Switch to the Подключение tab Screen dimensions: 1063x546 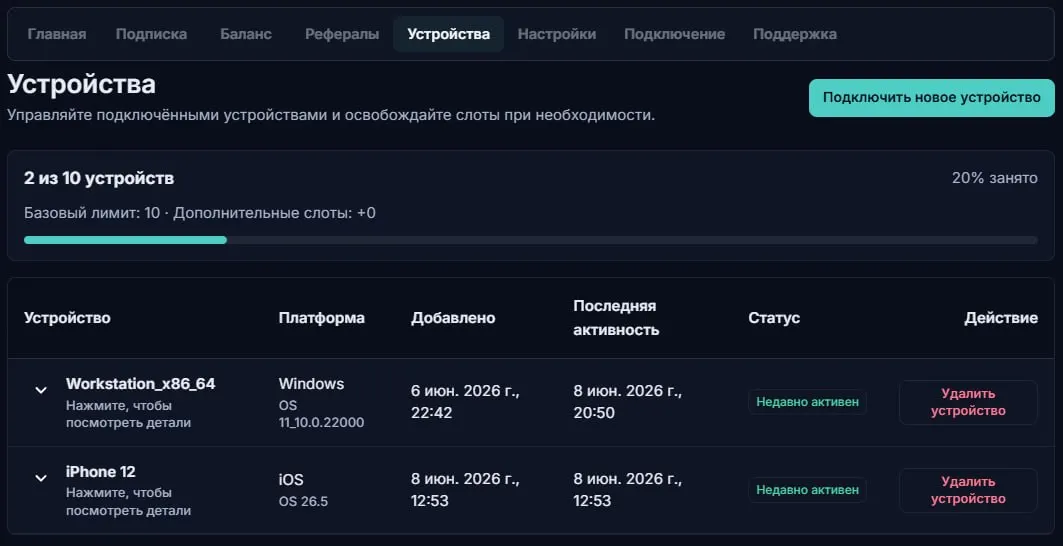(675, 34)
